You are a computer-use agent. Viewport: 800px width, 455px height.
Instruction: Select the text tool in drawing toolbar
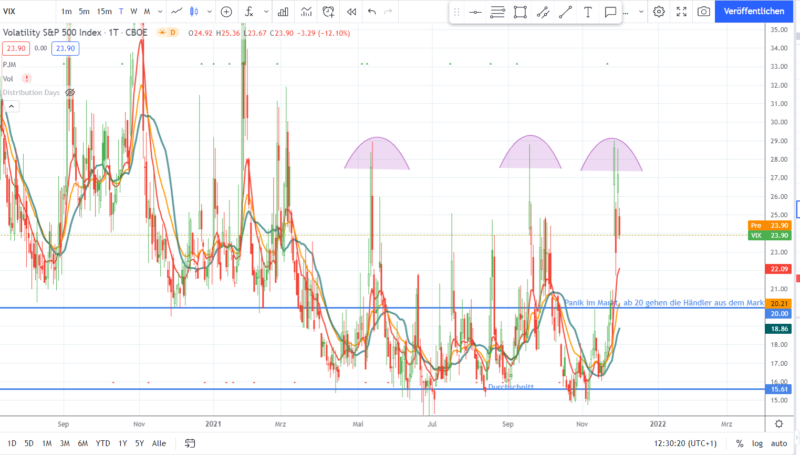587,12
